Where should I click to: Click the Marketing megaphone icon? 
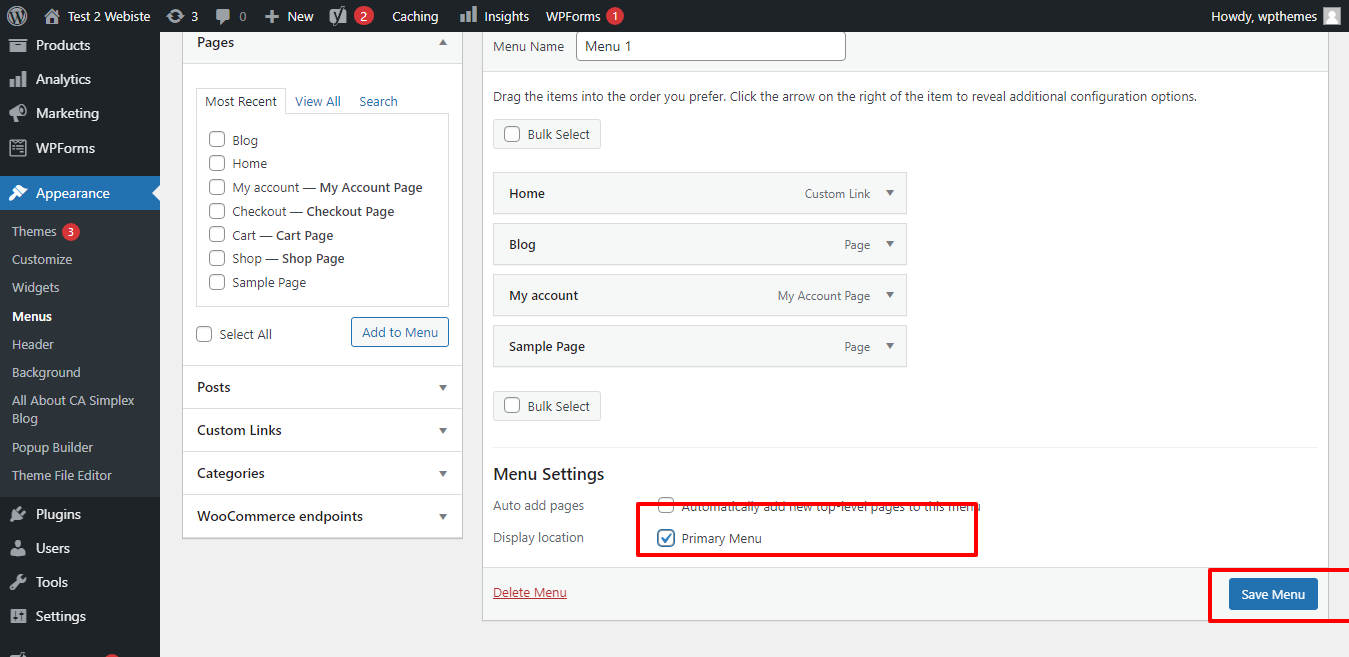coord(17,113)
